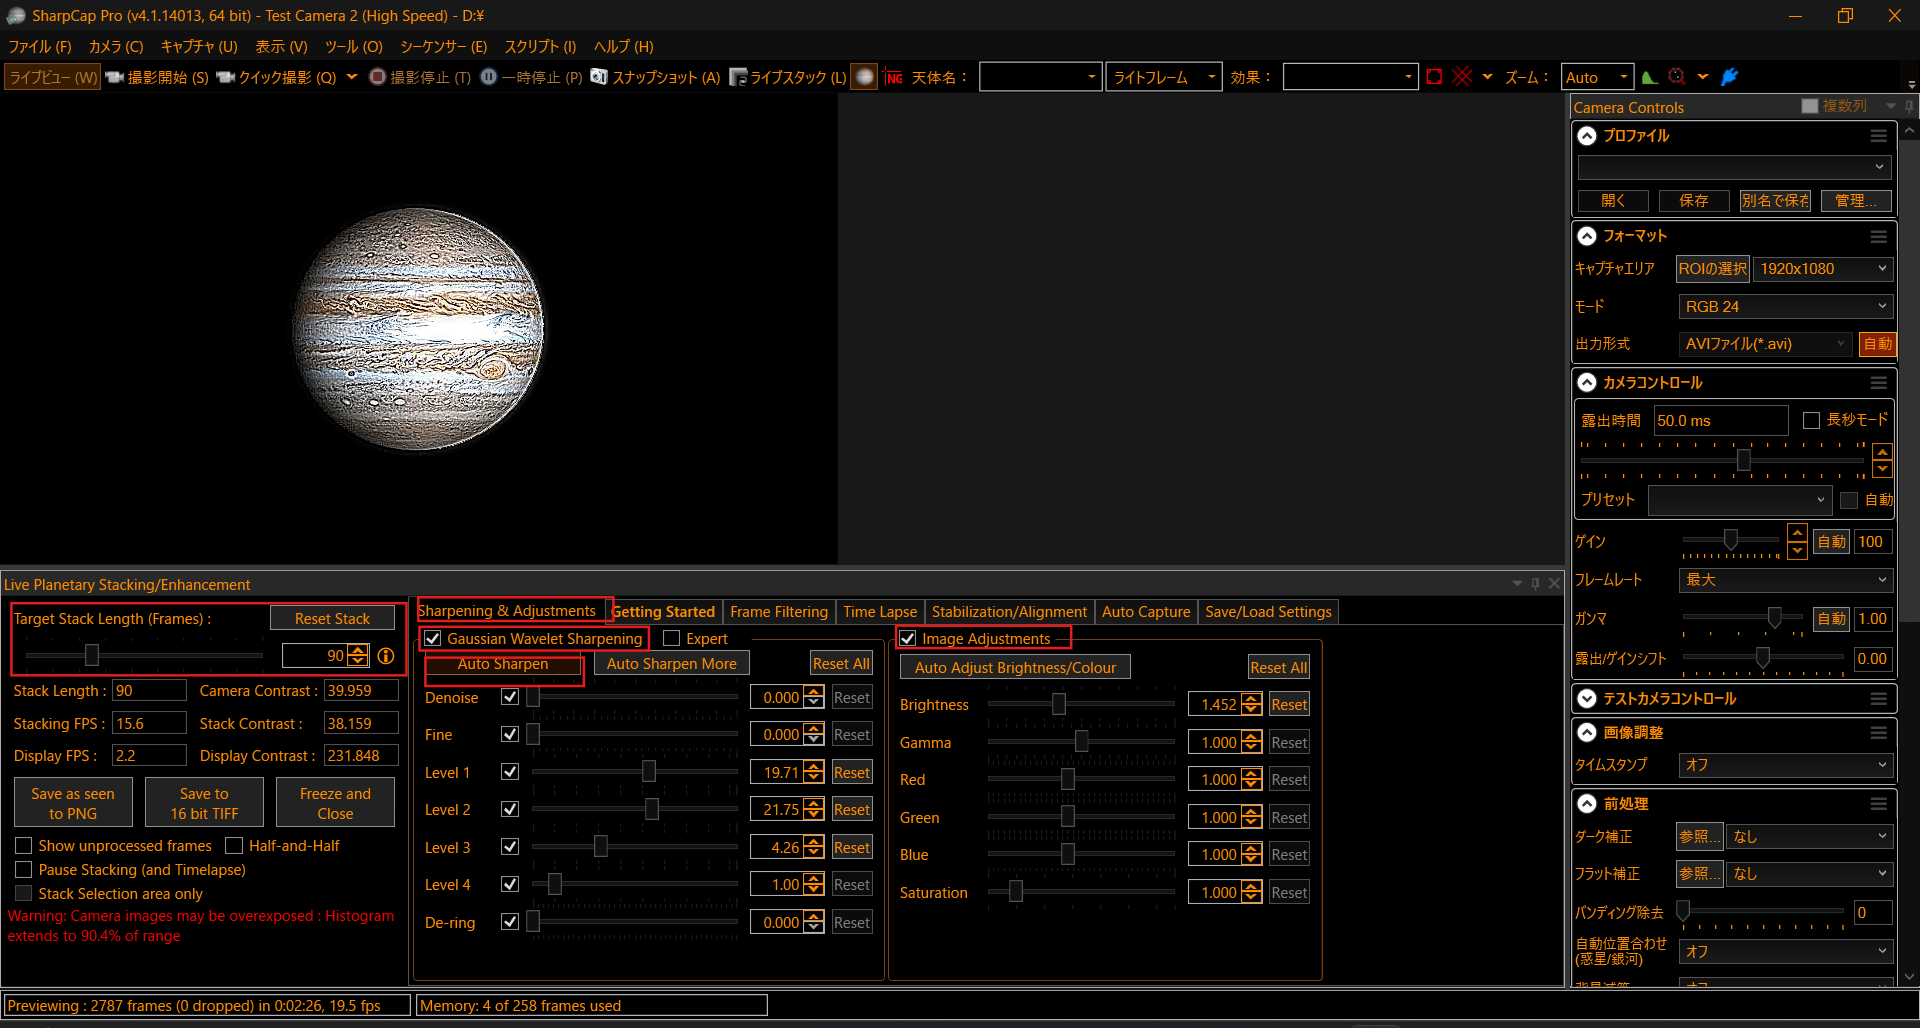Screen dimensions: 1920x1028
Task: Open the capture area 1920x1080 dropdown
Action: point(1822,269)
